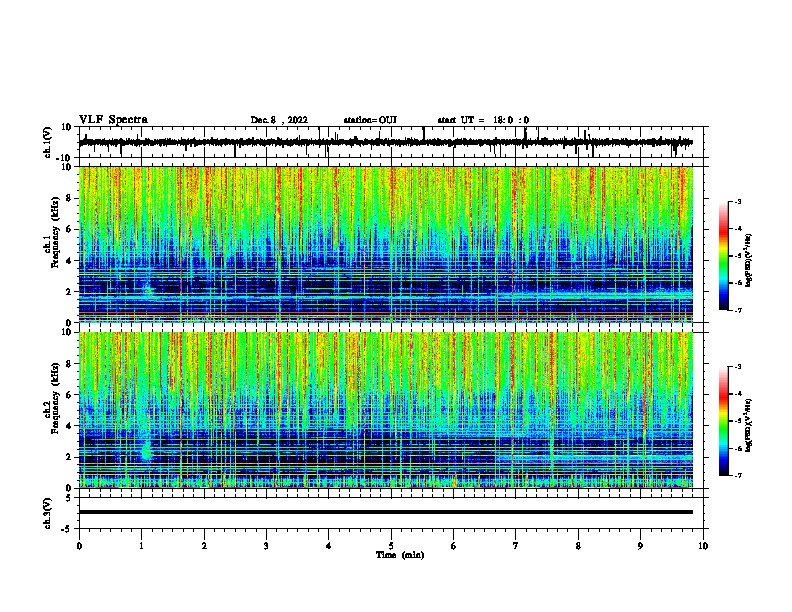The height and width of the screenshot is (612, 792).
Task: Click time axis tick label "2"
Action: tap(204, 546)
